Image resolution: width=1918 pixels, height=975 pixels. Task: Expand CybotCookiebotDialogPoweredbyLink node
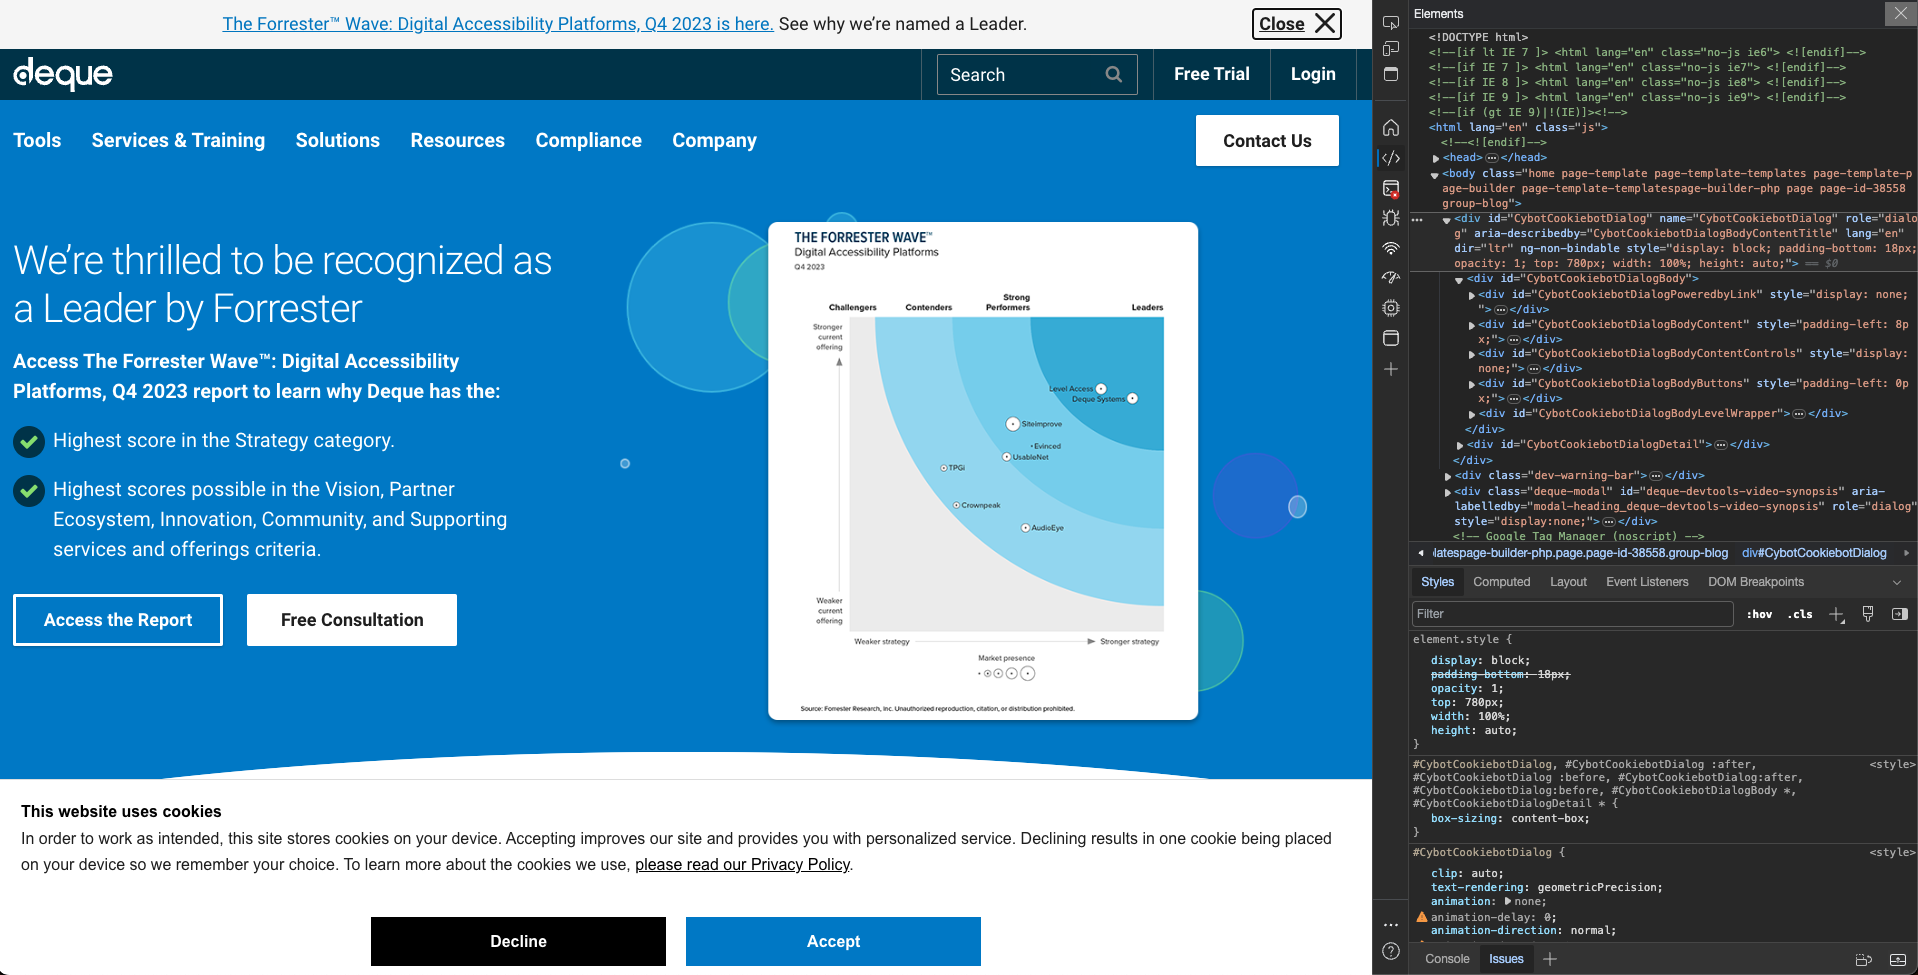(x=1472, y=295)
